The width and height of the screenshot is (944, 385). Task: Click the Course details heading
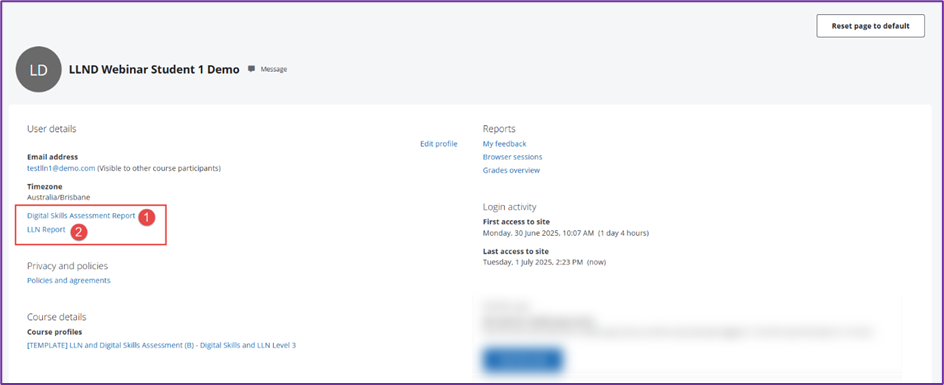pos(57,317)
